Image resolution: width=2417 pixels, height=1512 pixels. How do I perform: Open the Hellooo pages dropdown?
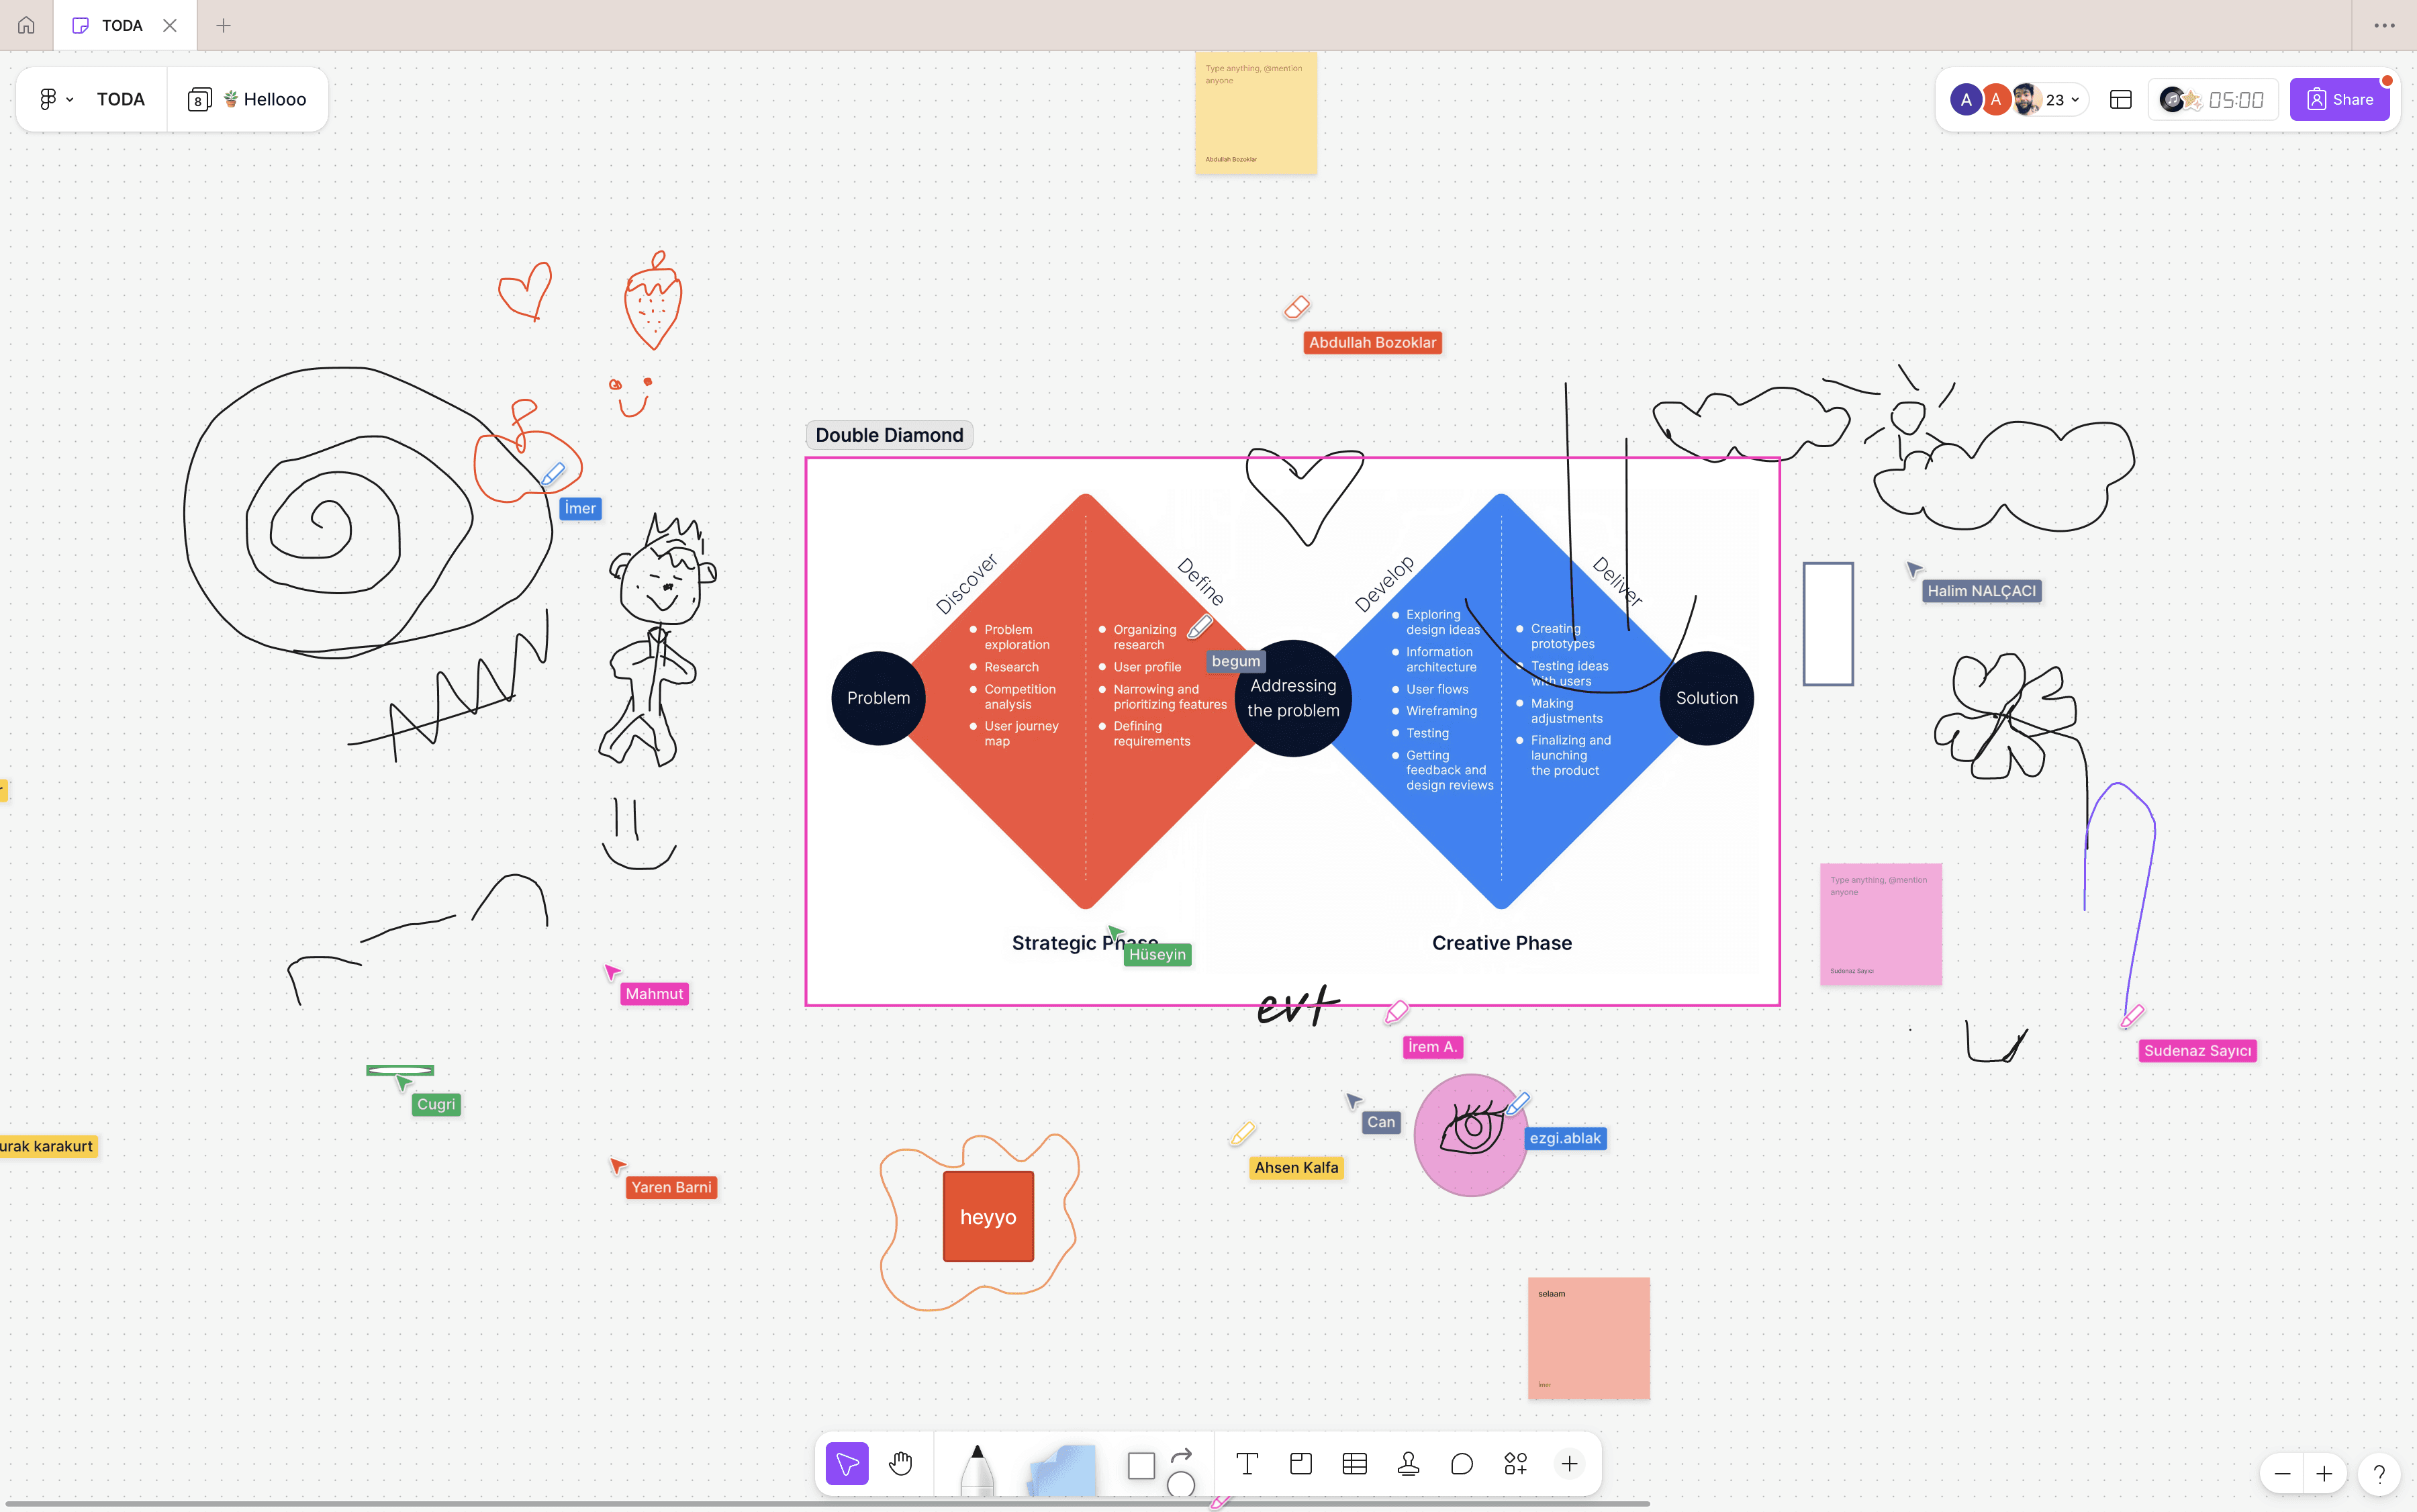point(248,99)
